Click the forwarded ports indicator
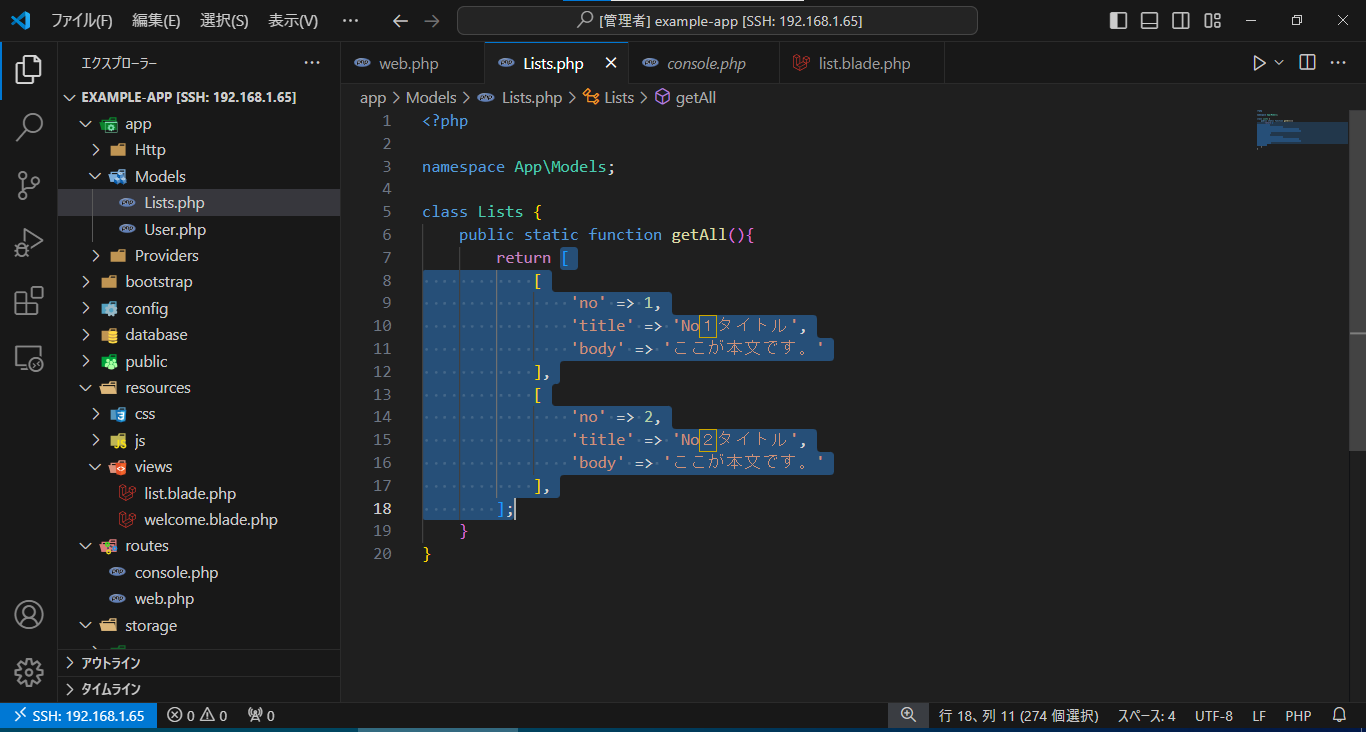Image resolution: width=1366 pixels, height=732 pixels. coord(261,716)
